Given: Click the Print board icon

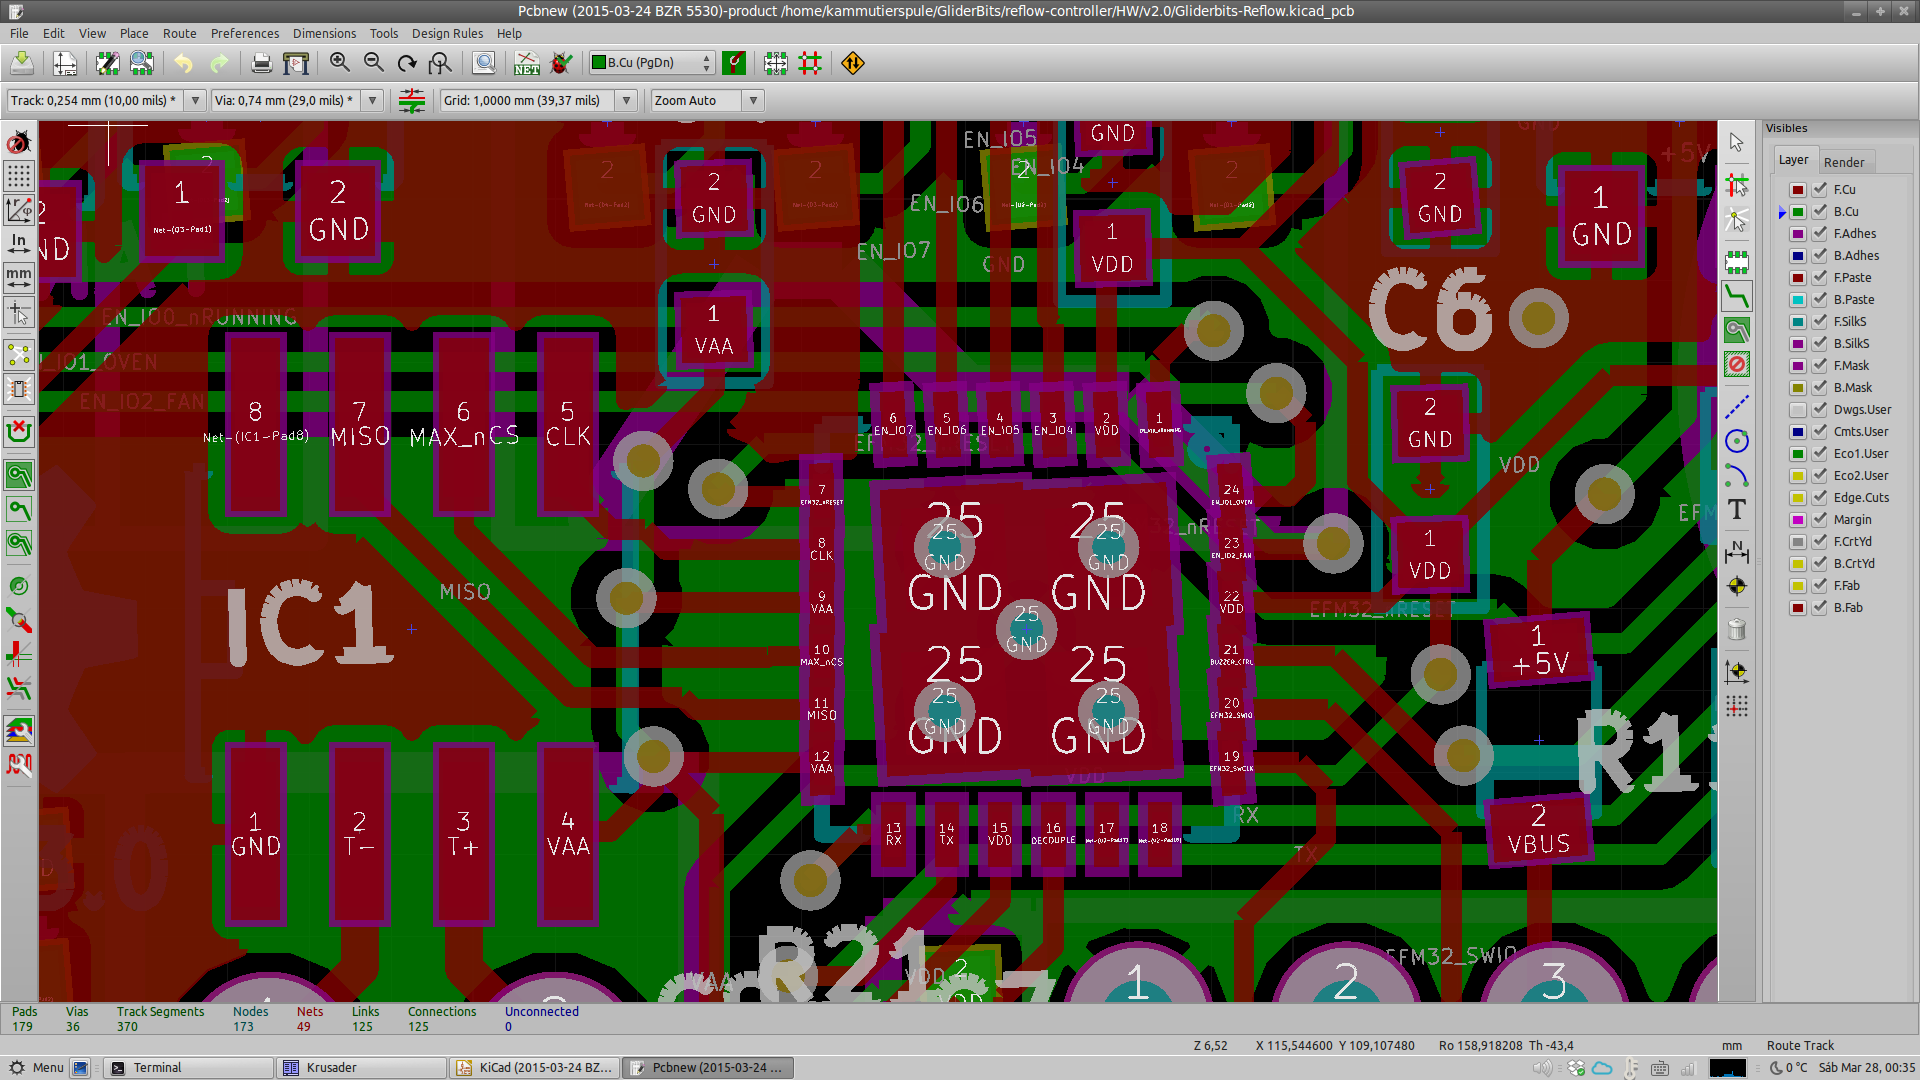Looking at the screenshot, I should (x=261, y=63).
